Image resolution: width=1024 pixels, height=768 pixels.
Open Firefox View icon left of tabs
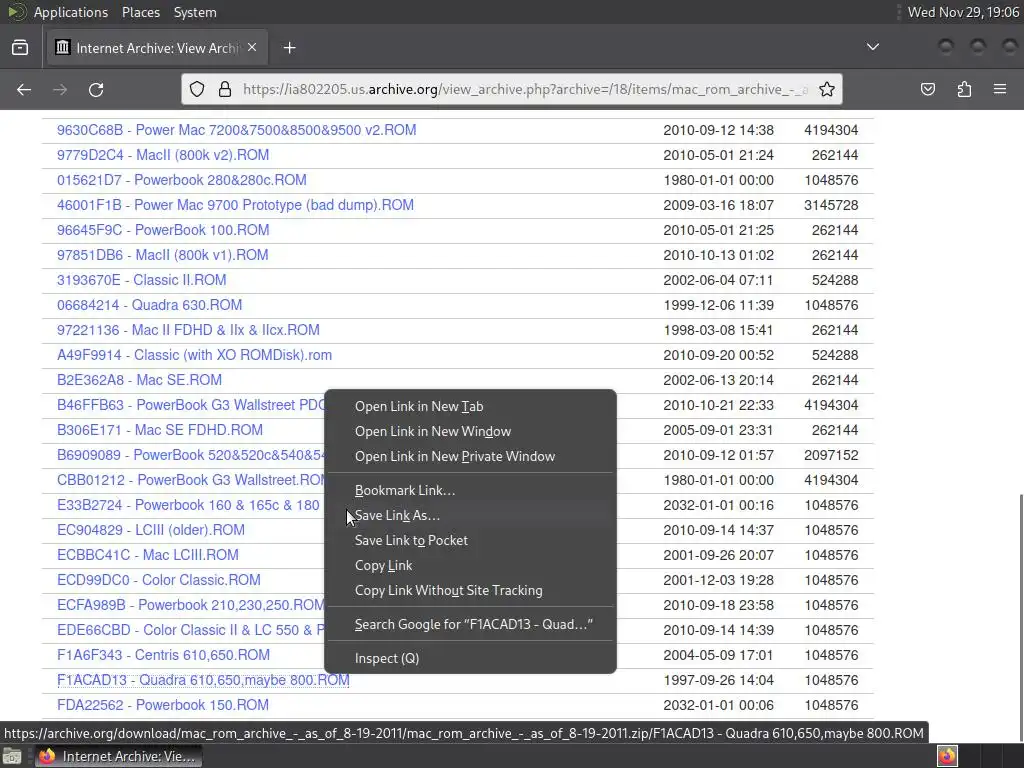coord(20,48)
